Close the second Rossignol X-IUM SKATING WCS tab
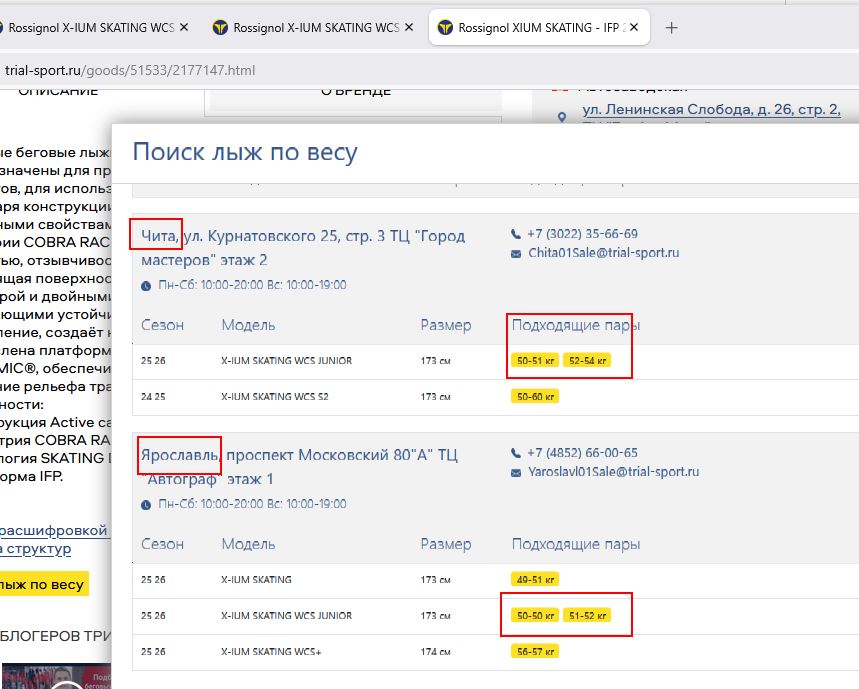 (409, 27)
